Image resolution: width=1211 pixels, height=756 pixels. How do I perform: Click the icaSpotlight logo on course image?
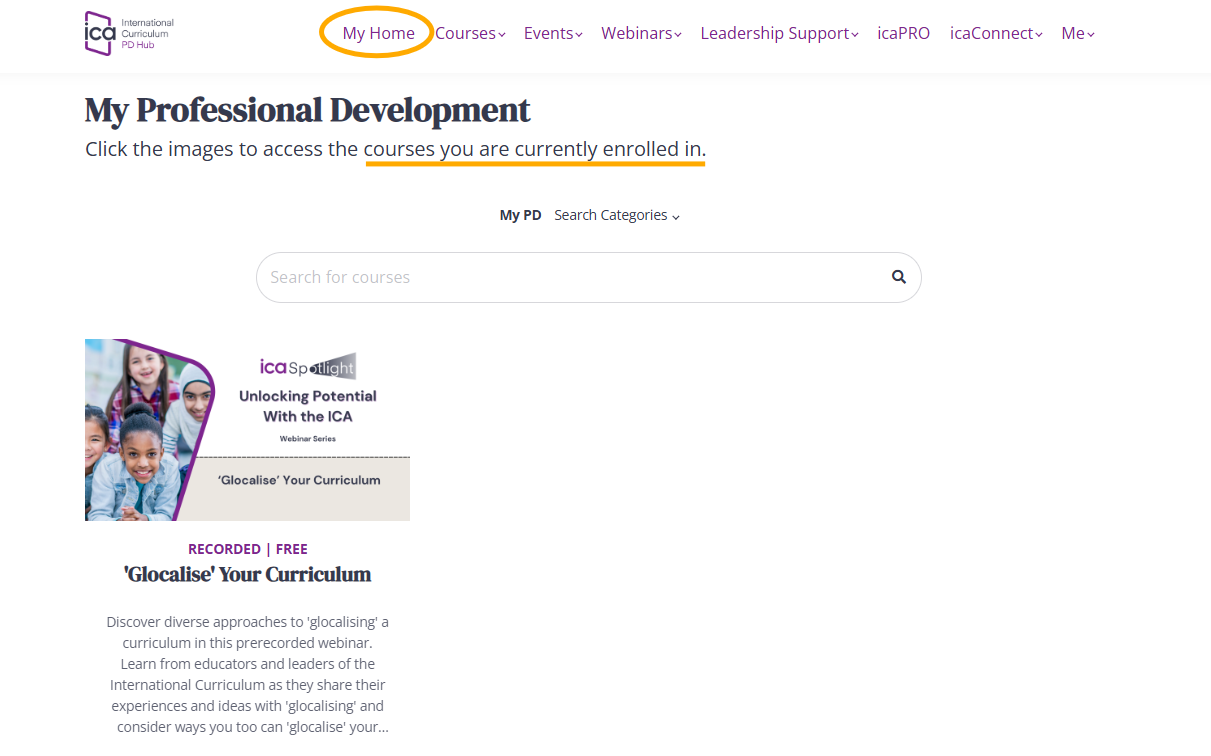click(x=307, y=368)
